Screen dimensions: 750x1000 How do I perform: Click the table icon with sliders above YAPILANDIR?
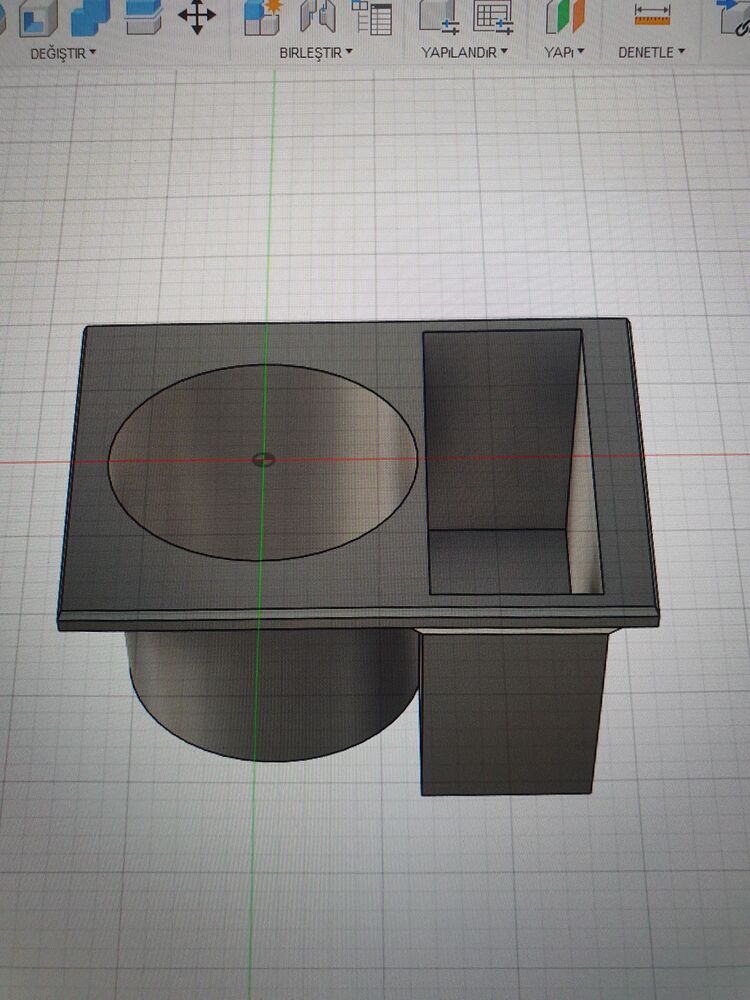pos(494,17)
